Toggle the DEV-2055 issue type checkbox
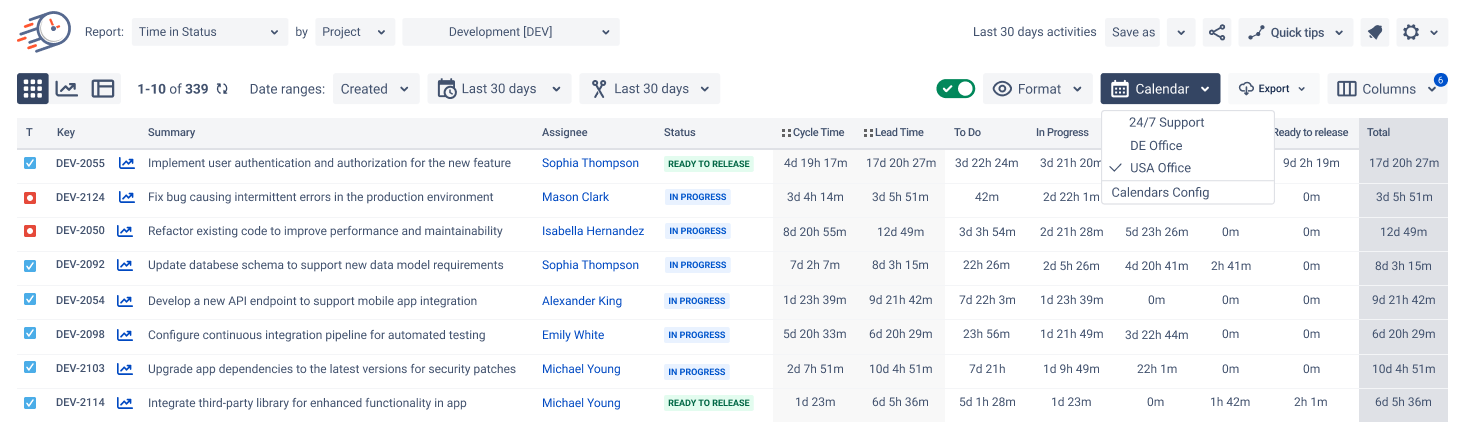The width and height of the screenshot is (1461, 422). click(x=30, y=163)
